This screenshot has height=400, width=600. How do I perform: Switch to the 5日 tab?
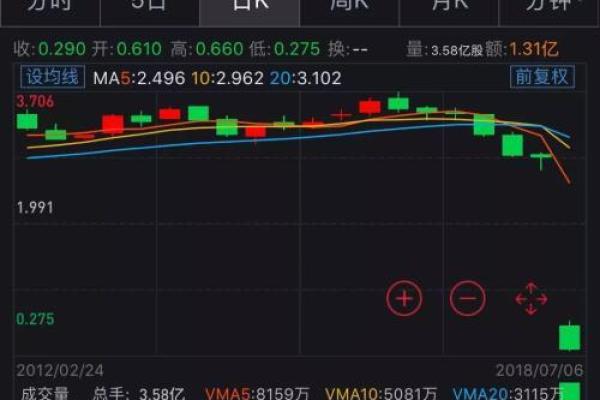(150, 11)
